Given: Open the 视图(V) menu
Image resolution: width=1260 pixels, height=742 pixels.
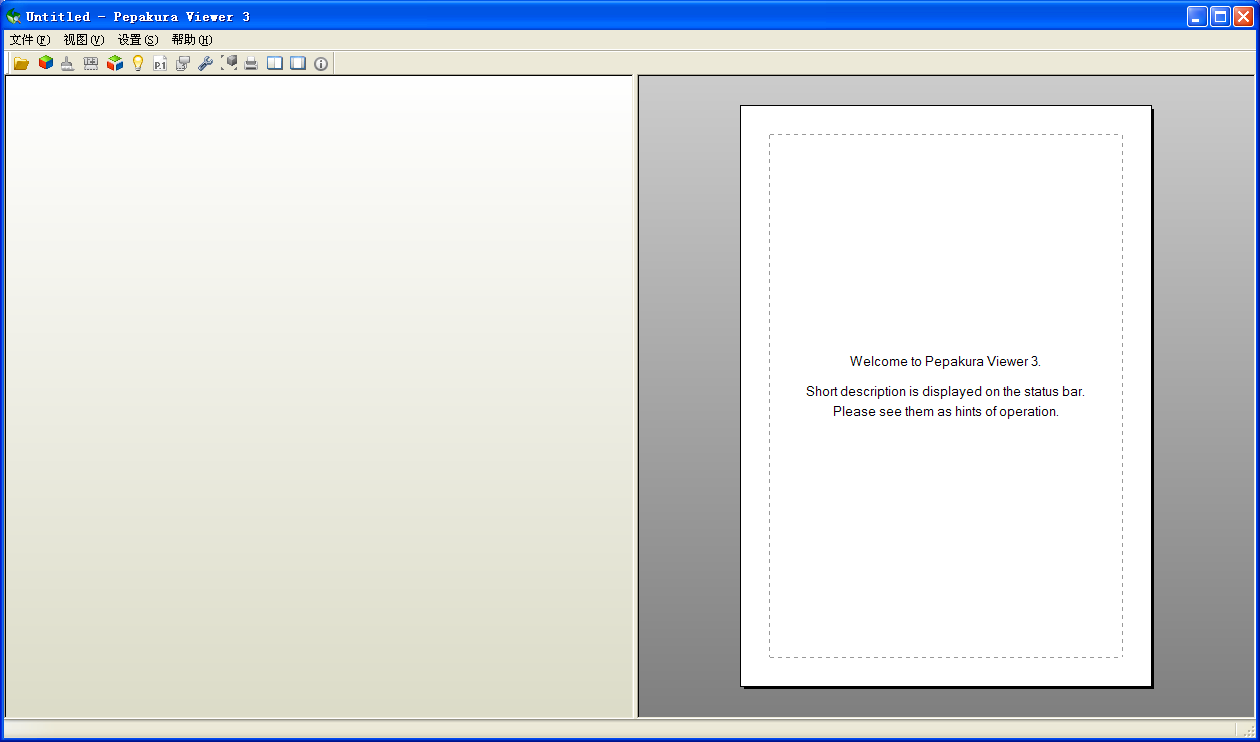Looking at the screenshot, I should coord(84,40).
